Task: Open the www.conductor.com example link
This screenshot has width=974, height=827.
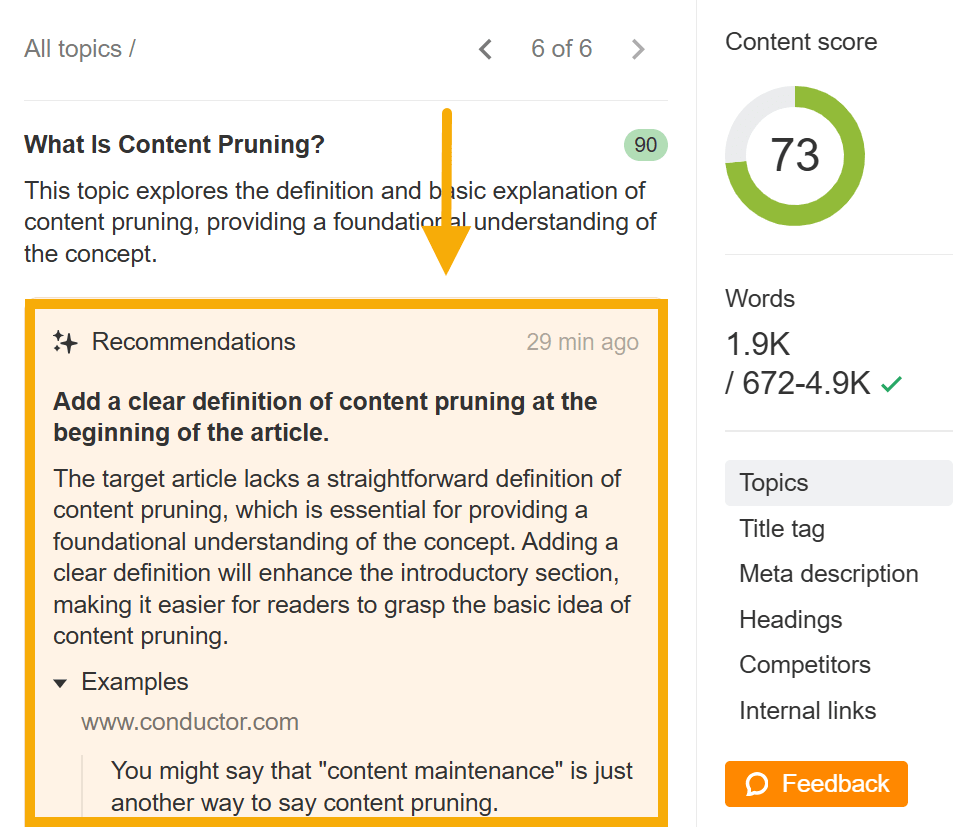Action: click(x=190, y=722)
